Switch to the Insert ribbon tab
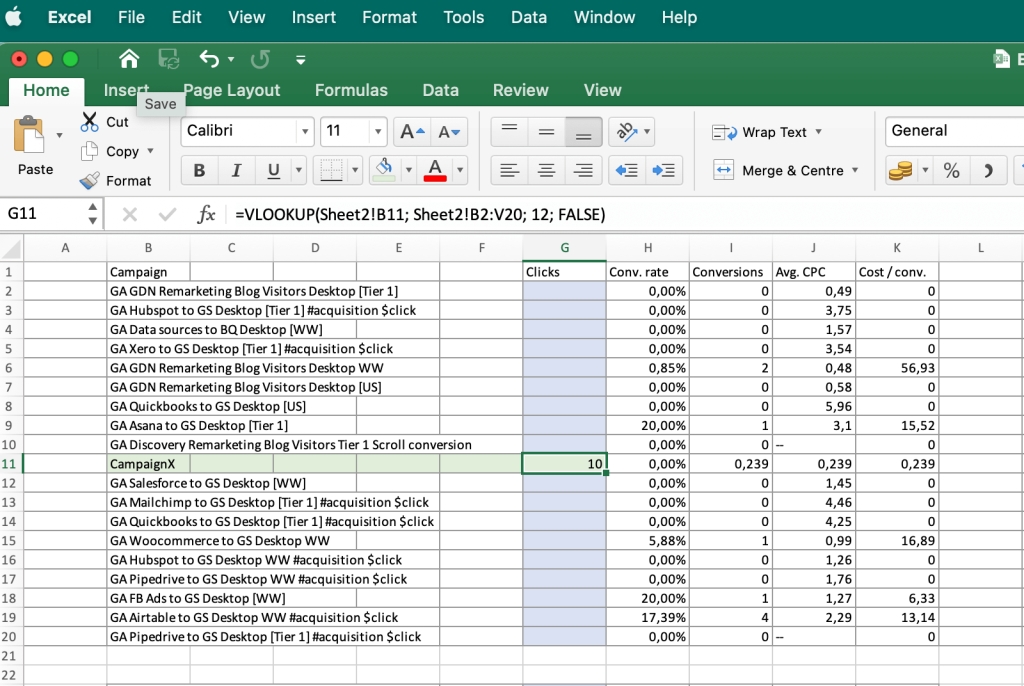The height and width of the screenshot is (686, 1024). [126, 90]
